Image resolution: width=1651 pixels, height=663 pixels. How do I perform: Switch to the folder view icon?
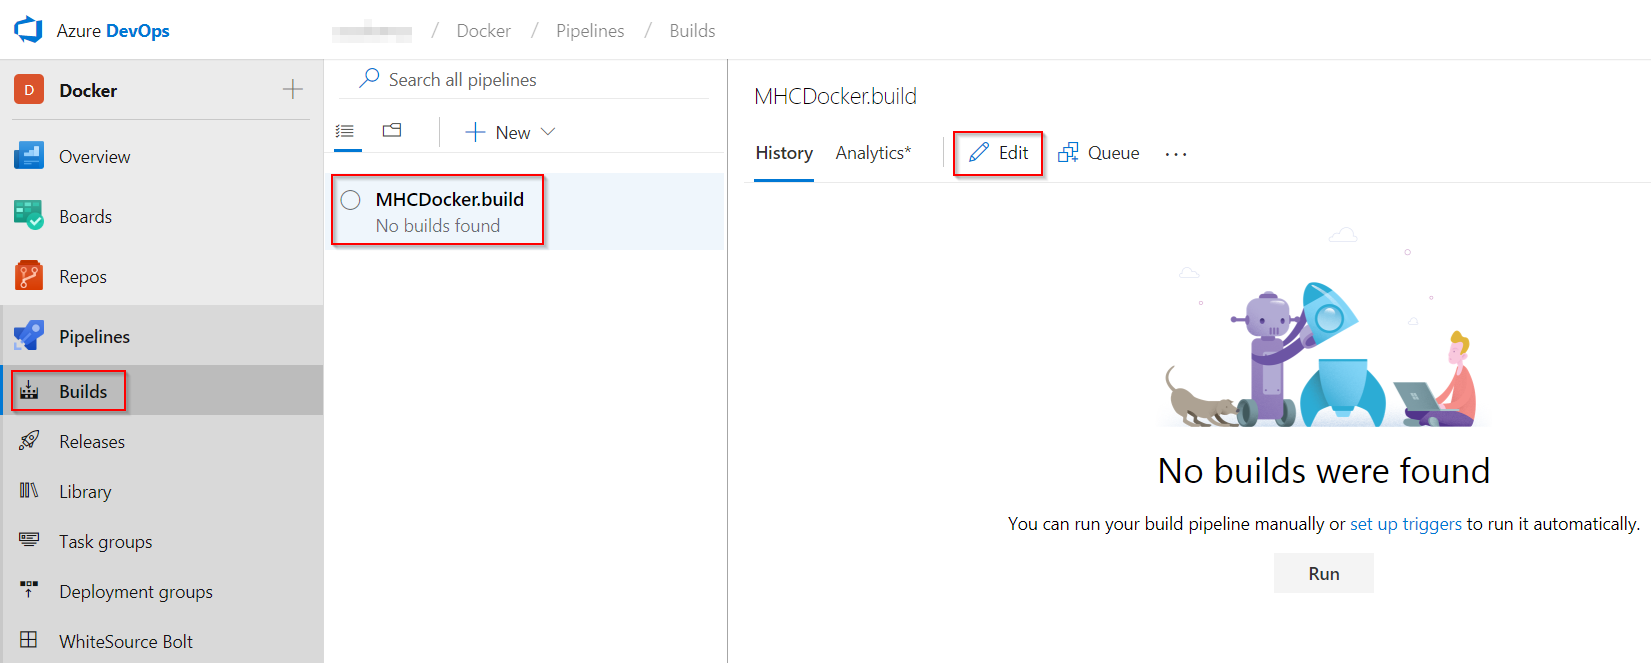(392, 131)
